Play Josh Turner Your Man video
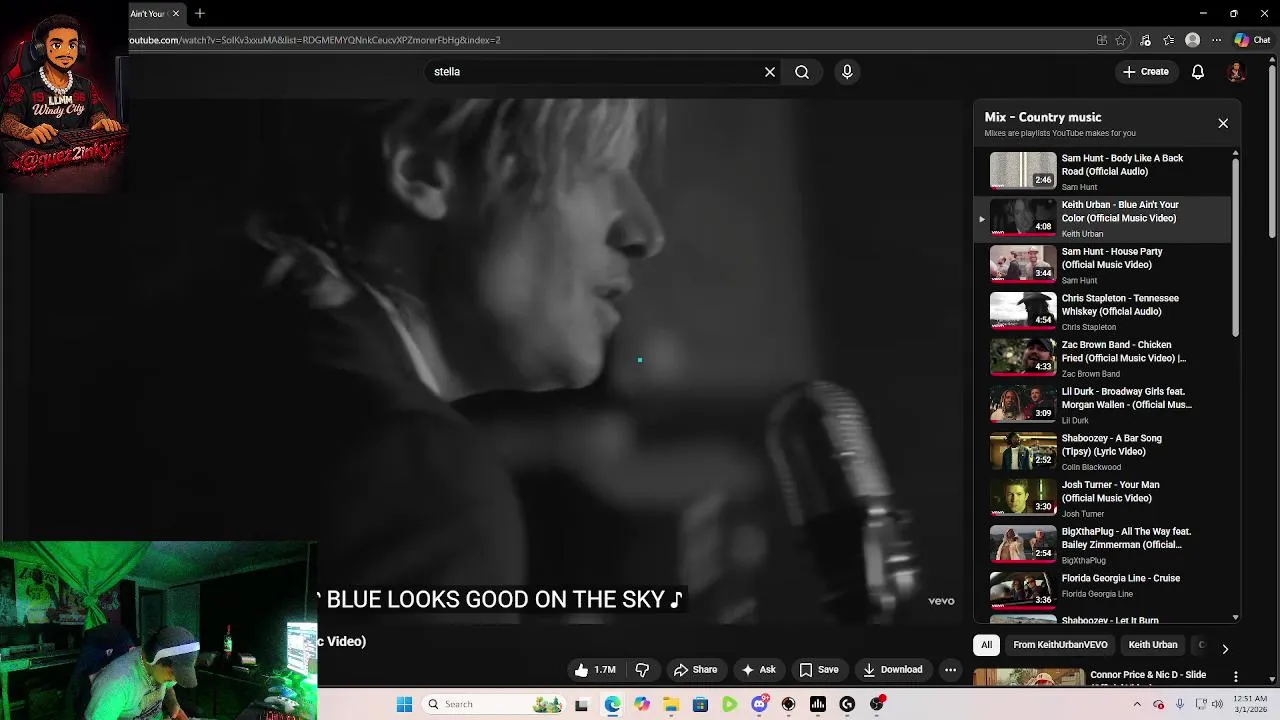 coord(1104,498)
